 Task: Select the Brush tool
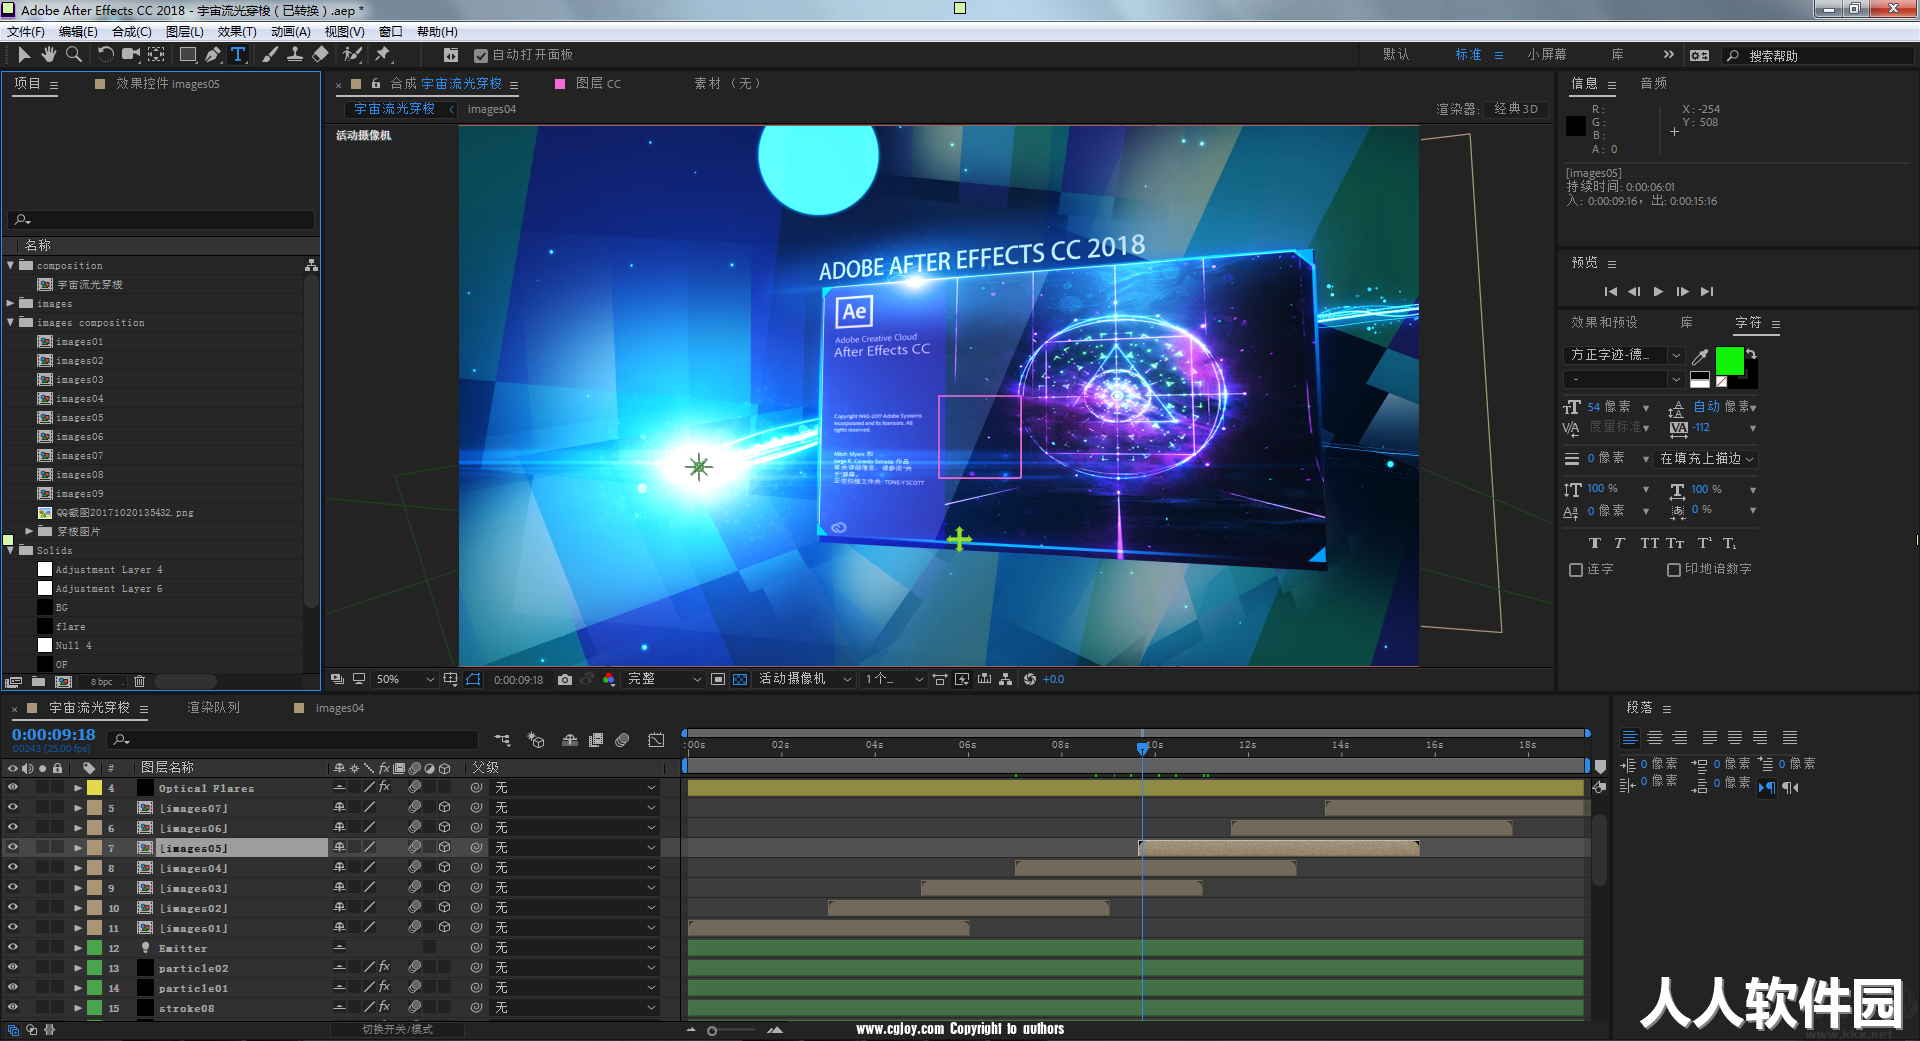tap(270, 55)
